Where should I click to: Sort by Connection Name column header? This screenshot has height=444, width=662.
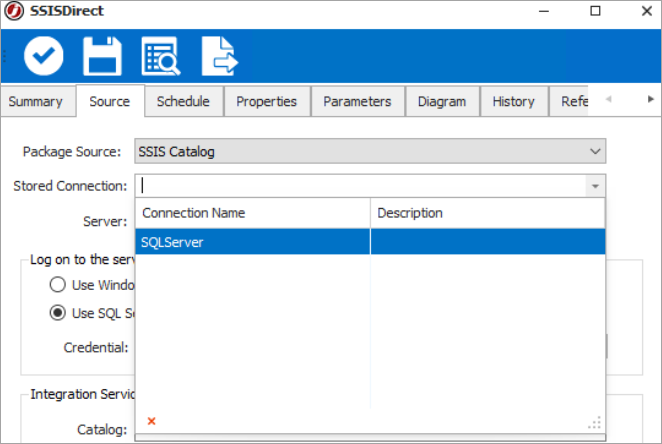pyautogui.click(x=252, y=213)
